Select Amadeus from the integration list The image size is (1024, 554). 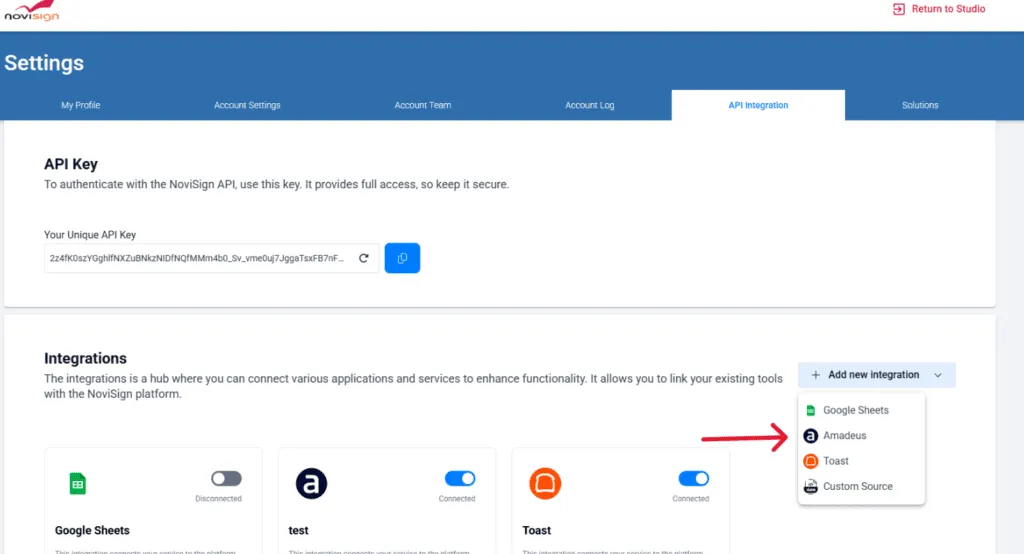[x=844, y=436]
